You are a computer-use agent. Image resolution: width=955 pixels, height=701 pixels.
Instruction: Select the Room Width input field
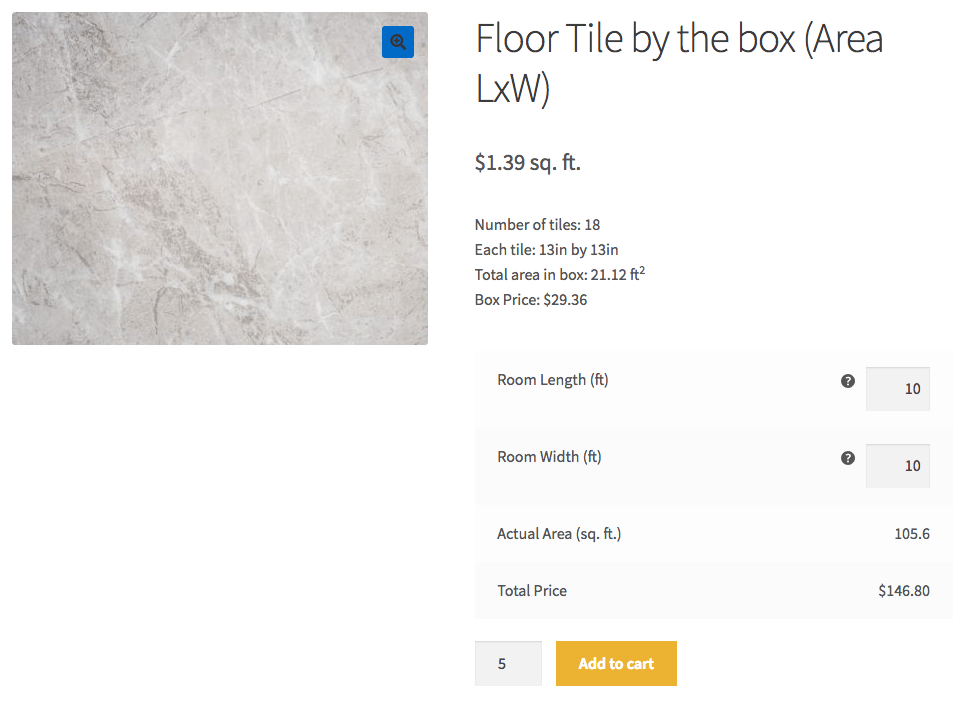tap(896, 465)
